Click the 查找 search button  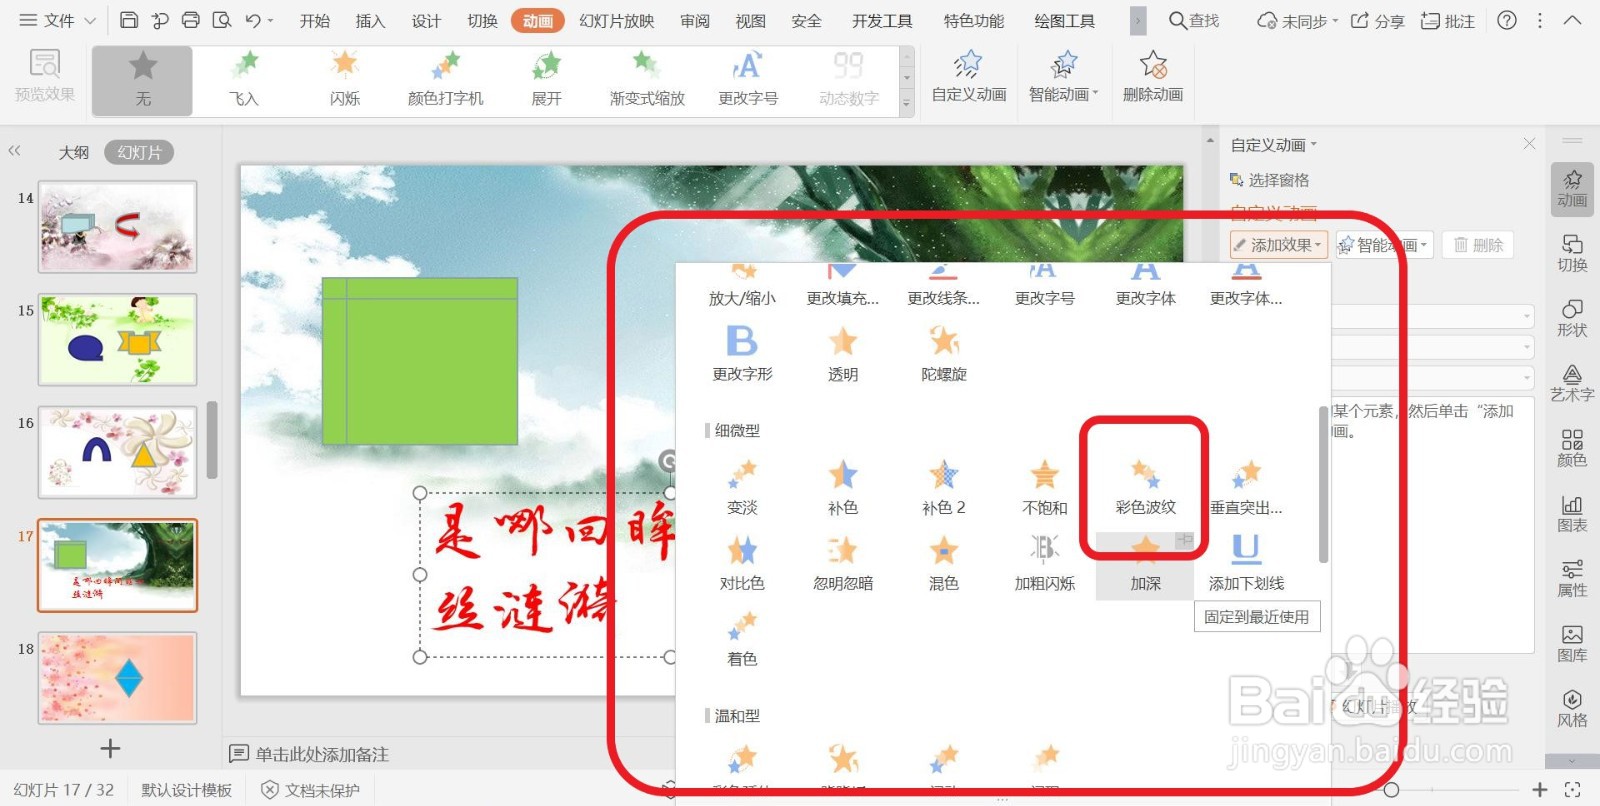[1194, 21]
